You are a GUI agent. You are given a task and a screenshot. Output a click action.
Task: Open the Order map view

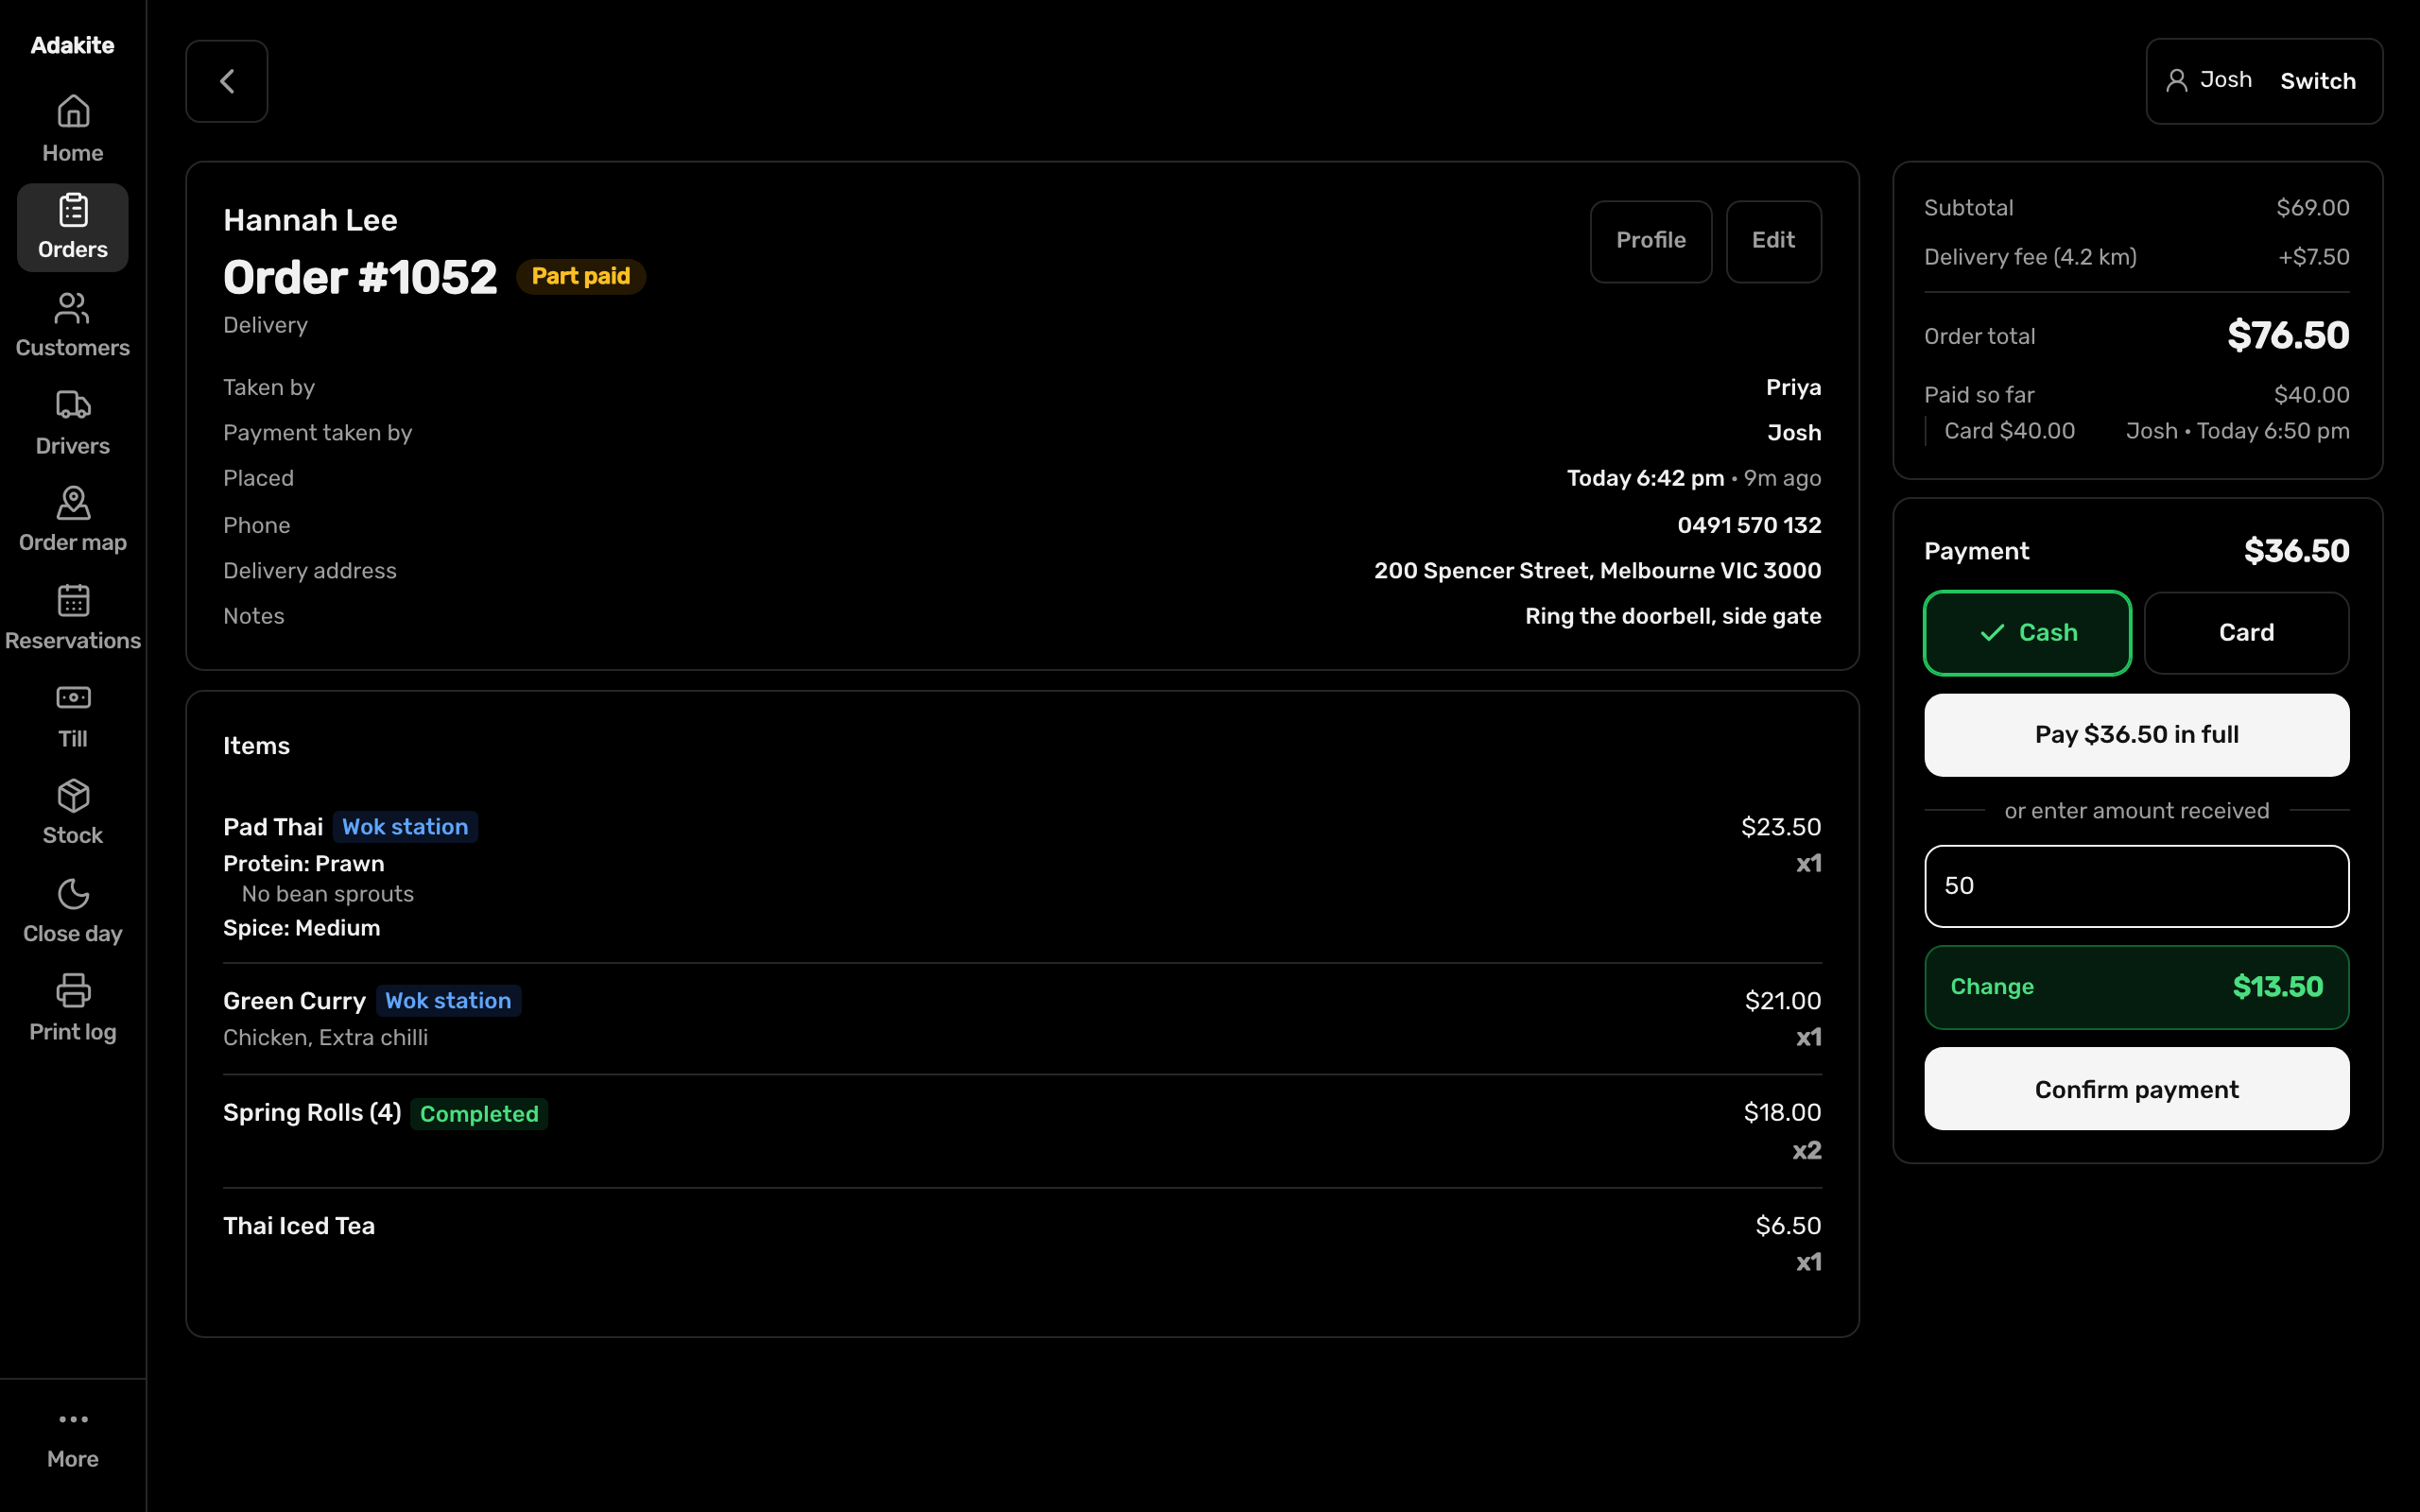(73, 520)
